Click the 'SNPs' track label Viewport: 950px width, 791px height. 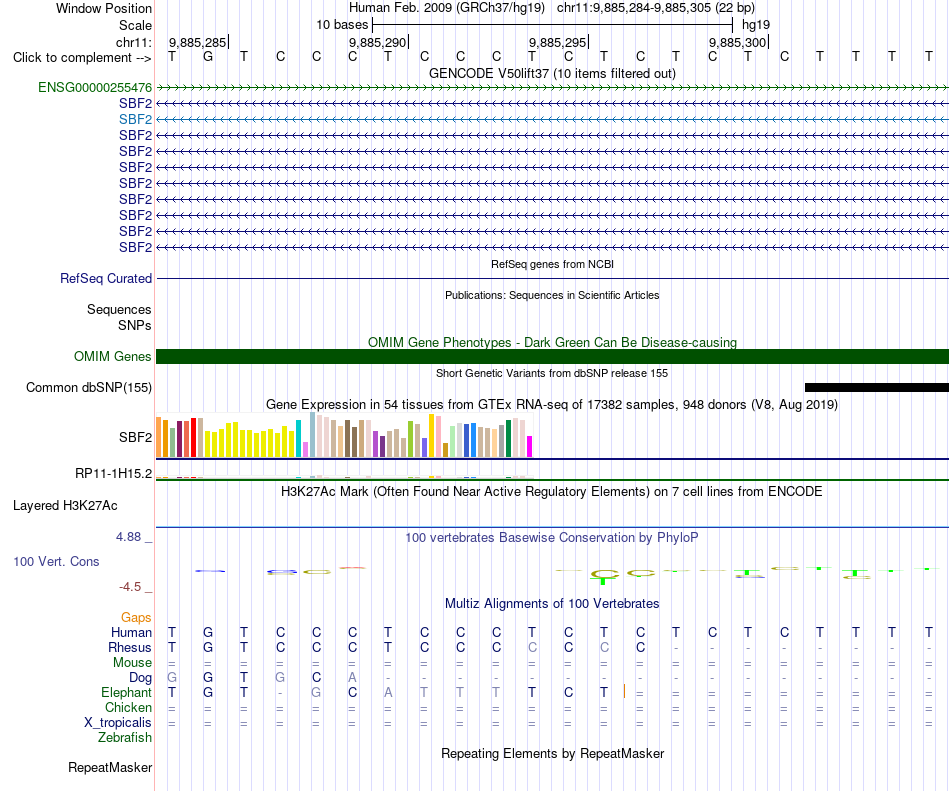(x=135, y=325)
